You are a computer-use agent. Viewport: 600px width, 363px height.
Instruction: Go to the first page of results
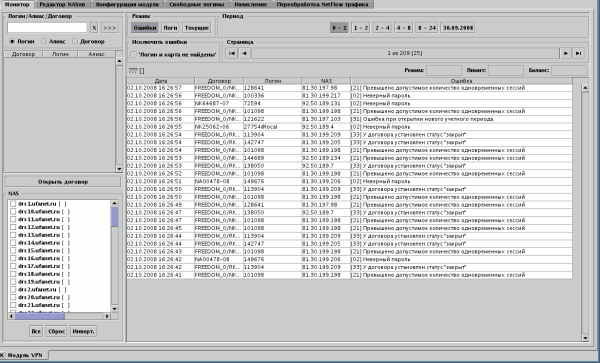[x=232, y=54]
